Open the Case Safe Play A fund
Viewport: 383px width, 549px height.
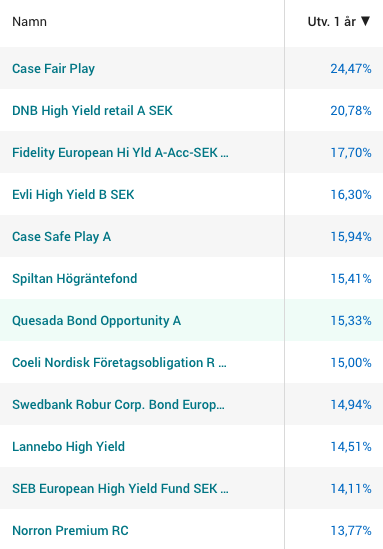[62, 237]
